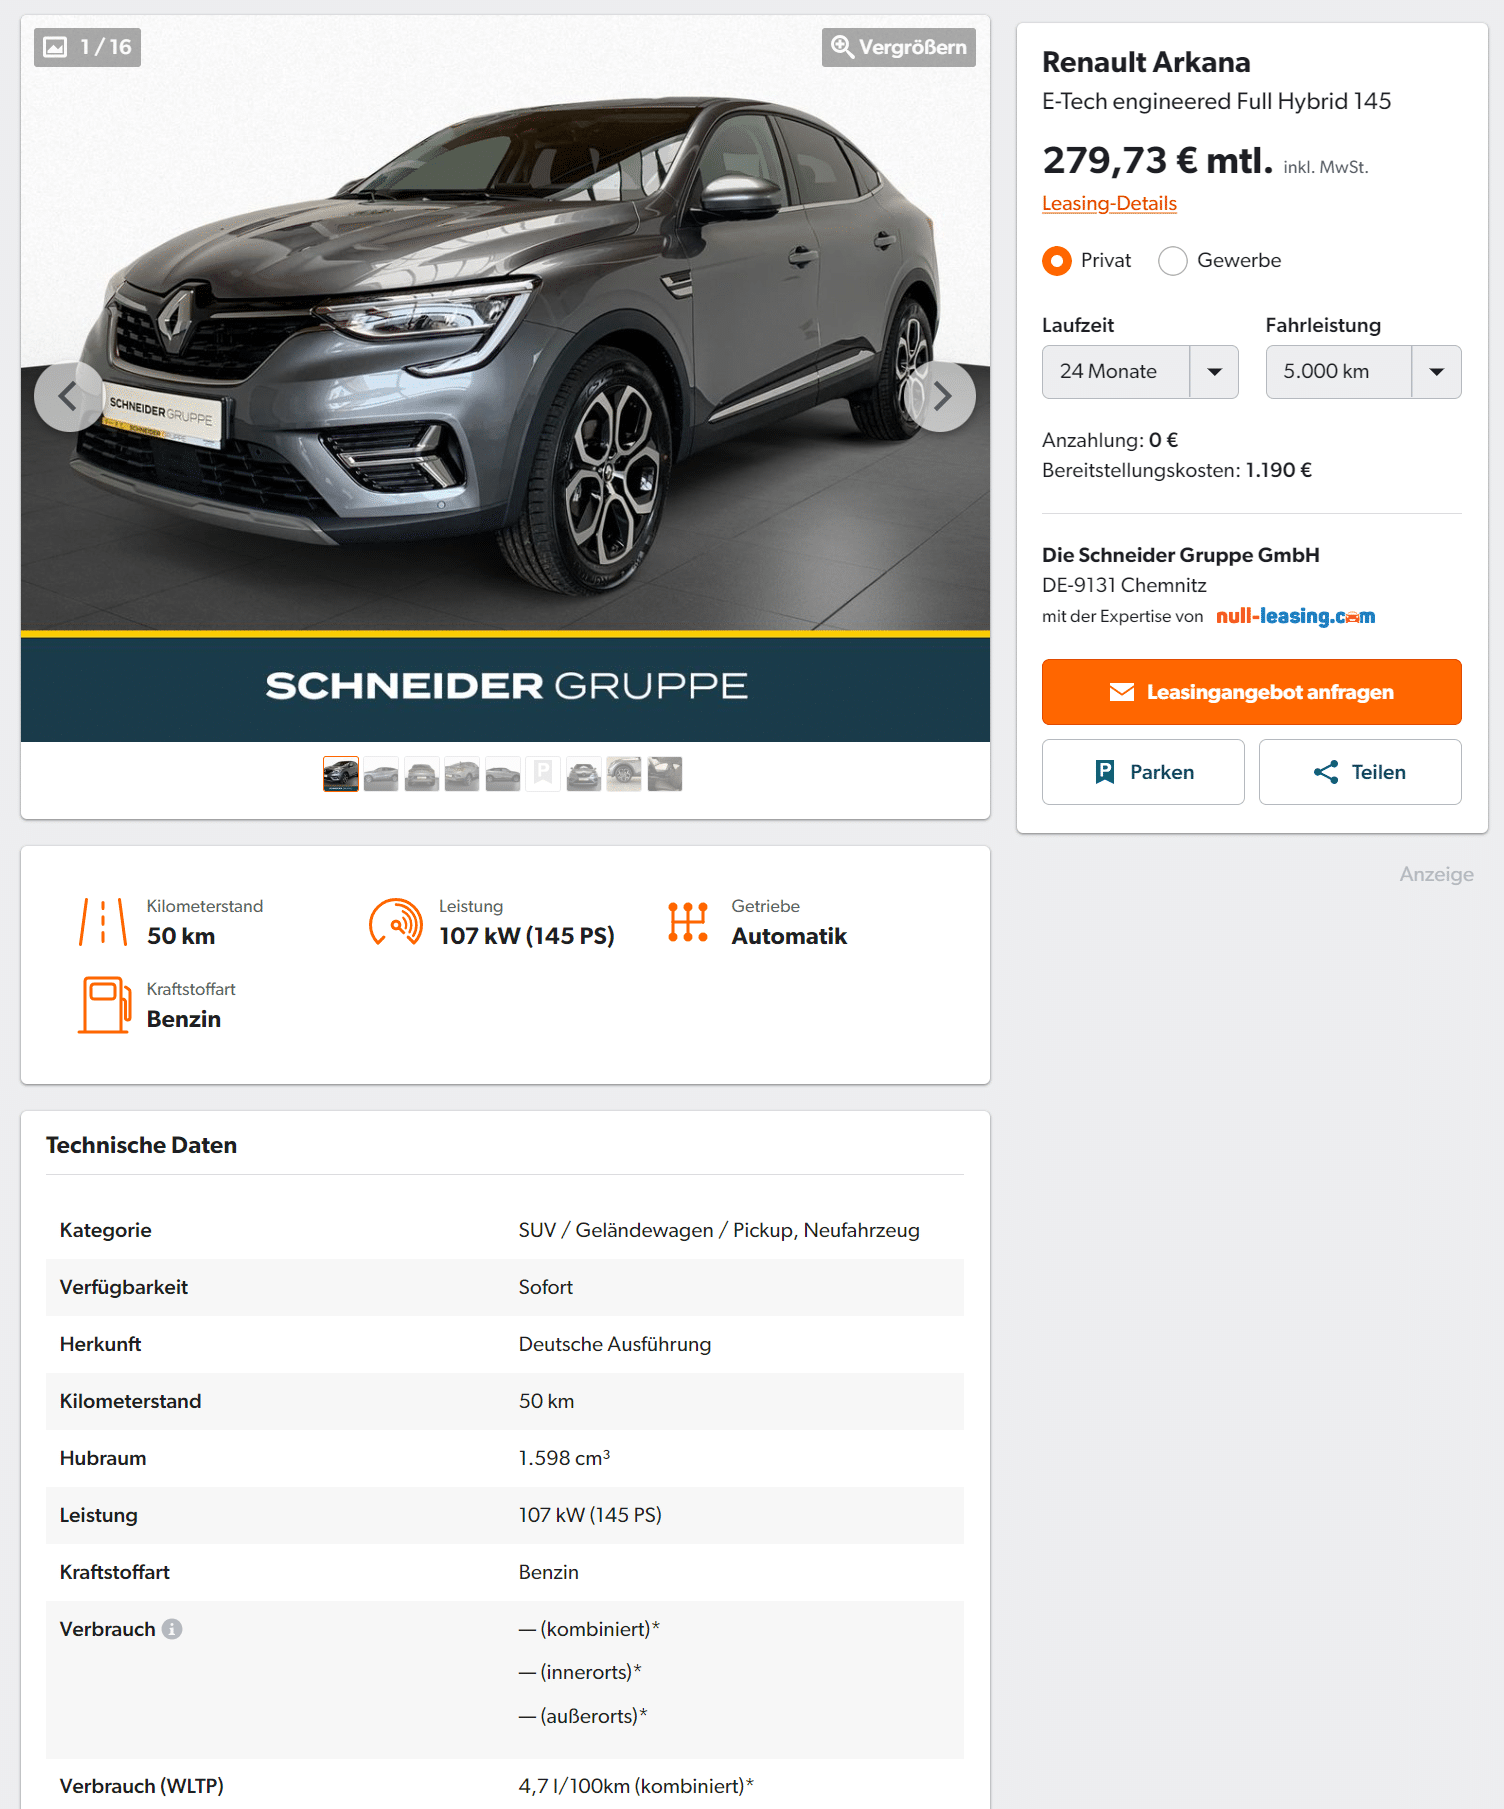
Task: Open the Leasing-Details link
Action: point(1109,203)
